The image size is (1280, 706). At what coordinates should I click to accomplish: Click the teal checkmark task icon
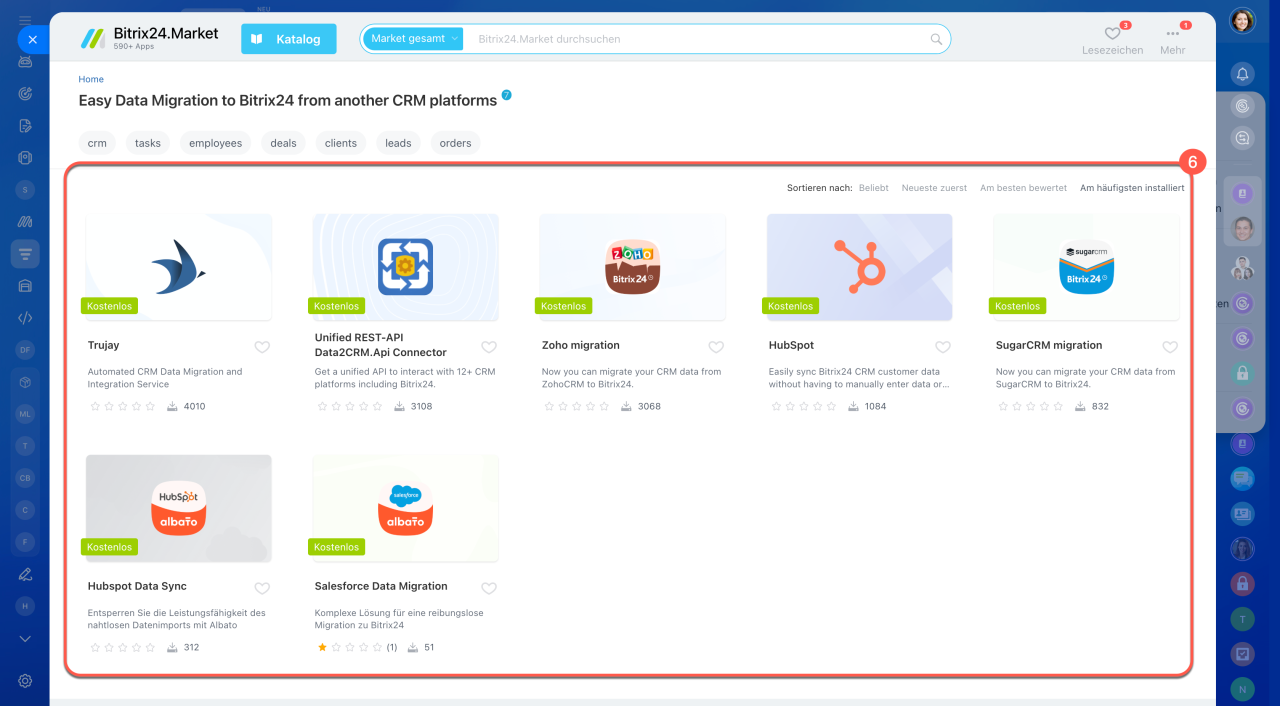click(x=1242, y=653)
